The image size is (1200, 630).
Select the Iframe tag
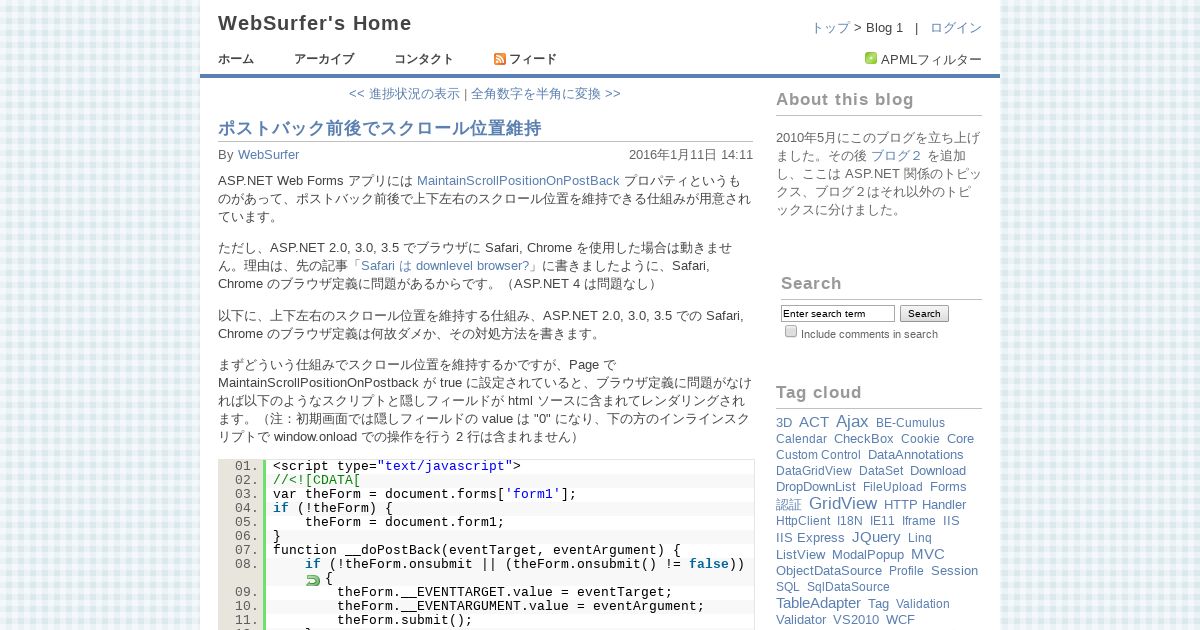pyautogui.click(x=919, y=521)
